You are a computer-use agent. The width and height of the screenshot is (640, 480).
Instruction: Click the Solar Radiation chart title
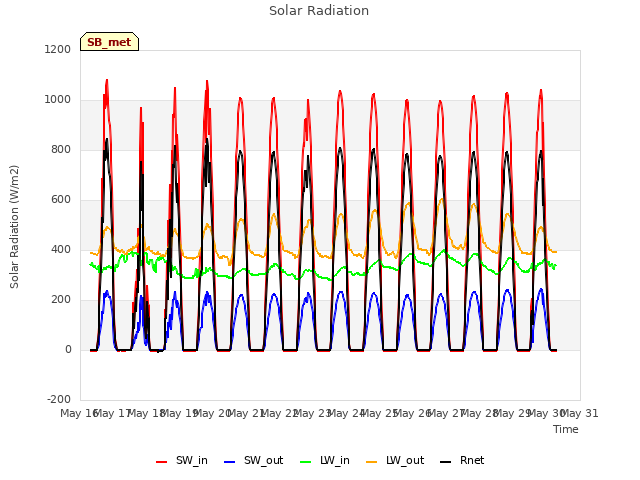[x=319, y=11]
